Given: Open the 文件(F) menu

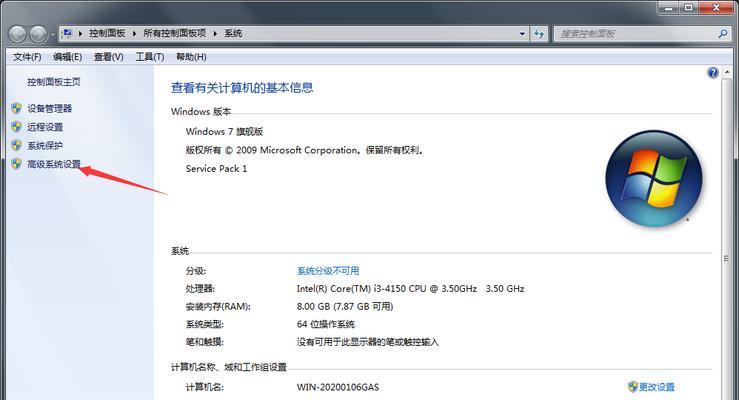Looking at the screenshot, I should pos(27,57).
